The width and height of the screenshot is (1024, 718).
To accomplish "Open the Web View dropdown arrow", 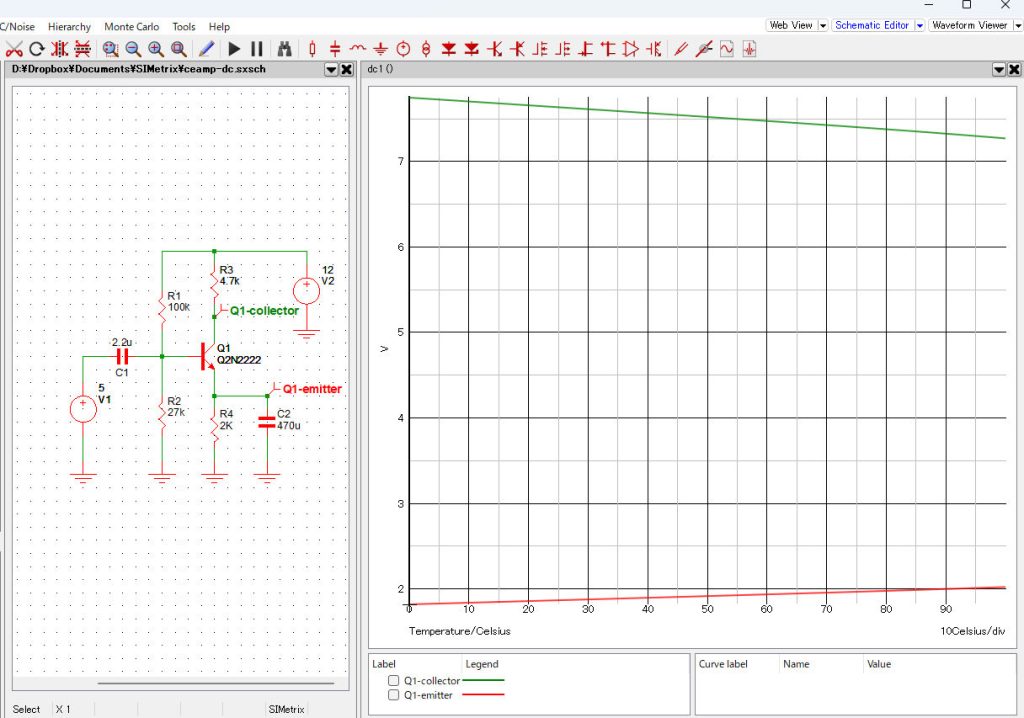I will (x=823, y=25).
